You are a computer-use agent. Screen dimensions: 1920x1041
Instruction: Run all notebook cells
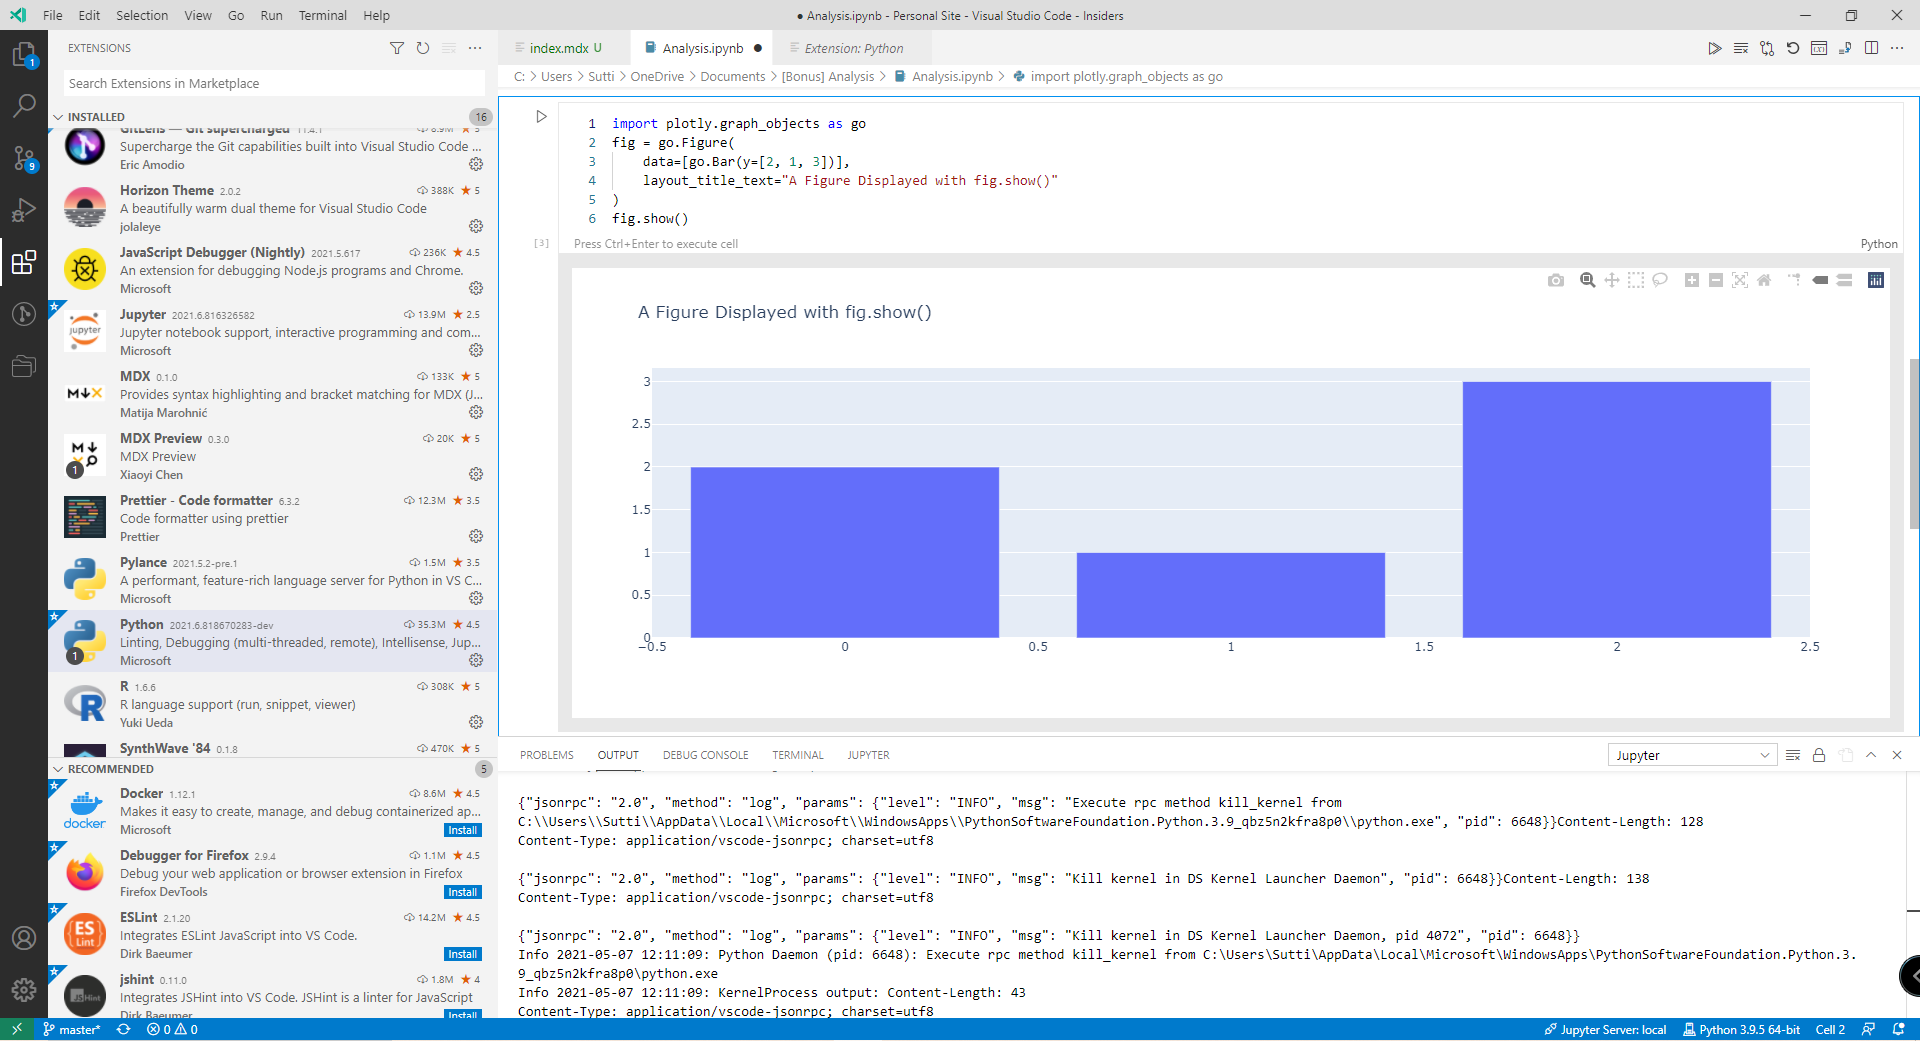click(x=1715, y=48)
